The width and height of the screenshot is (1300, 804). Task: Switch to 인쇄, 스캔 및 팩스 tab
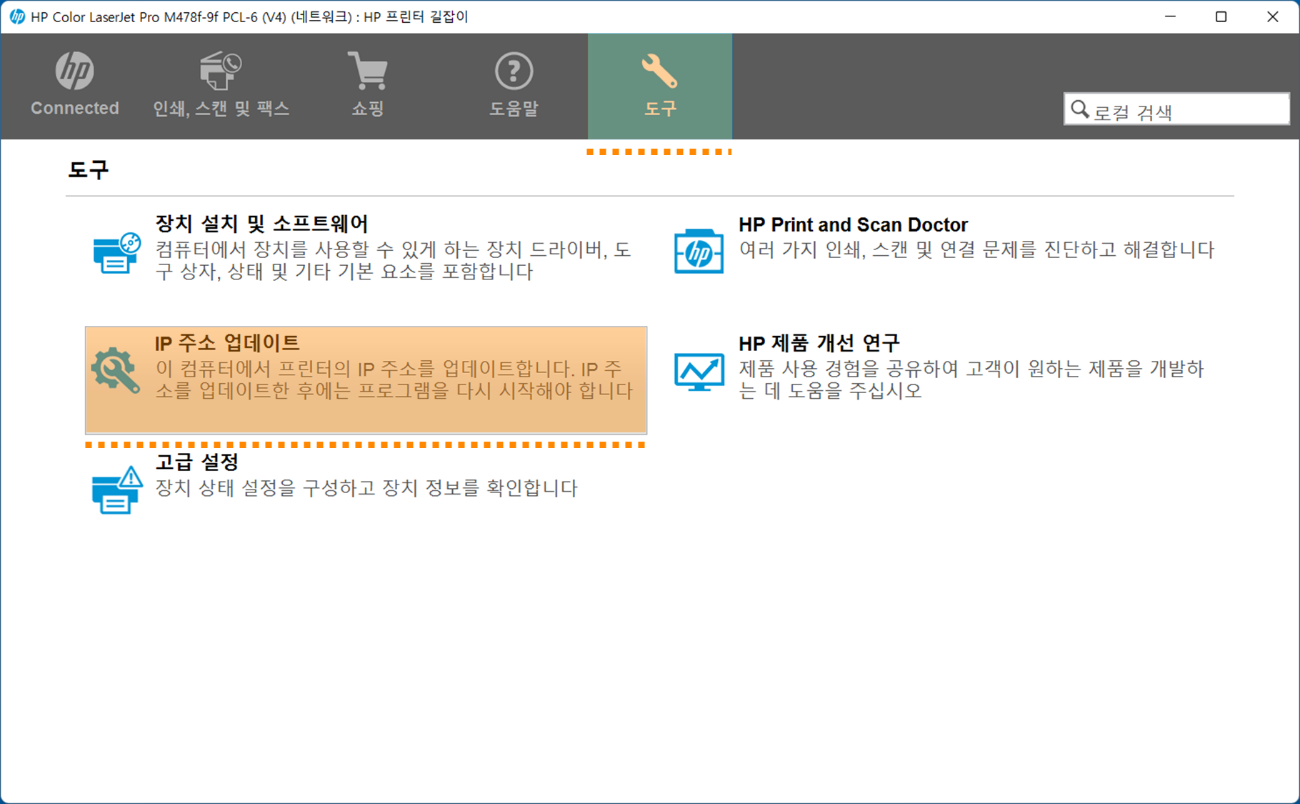pos(221,86)
